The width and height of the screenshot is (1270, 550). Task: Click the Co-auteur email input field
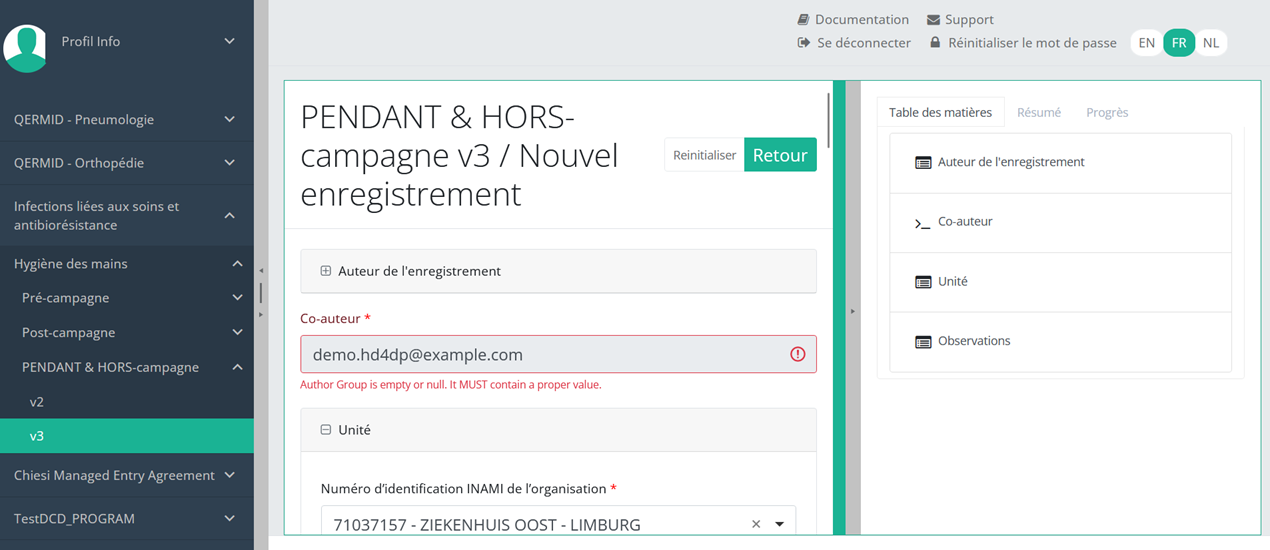(540, 354)
